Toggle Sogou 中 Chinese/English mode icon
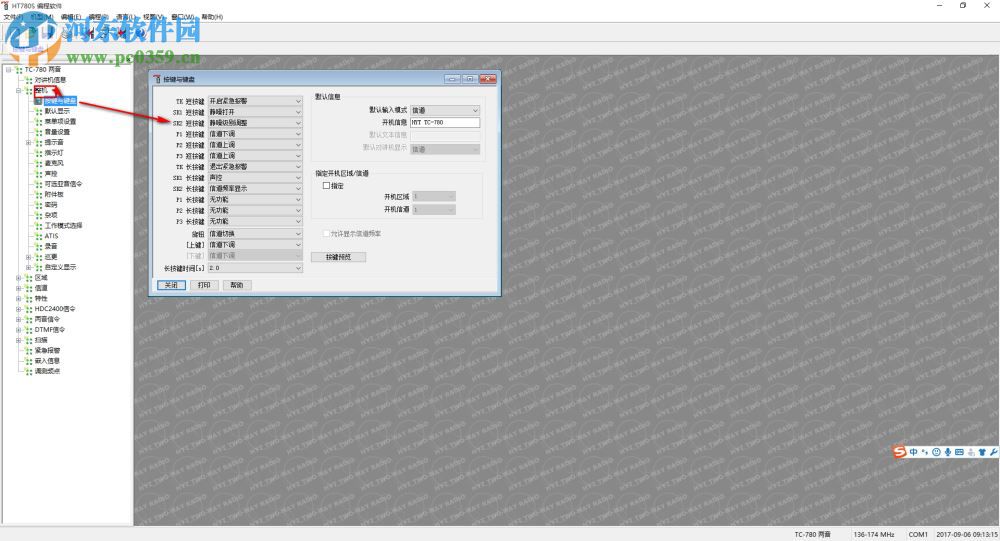The image size is (1000, 541). (913, 452)
